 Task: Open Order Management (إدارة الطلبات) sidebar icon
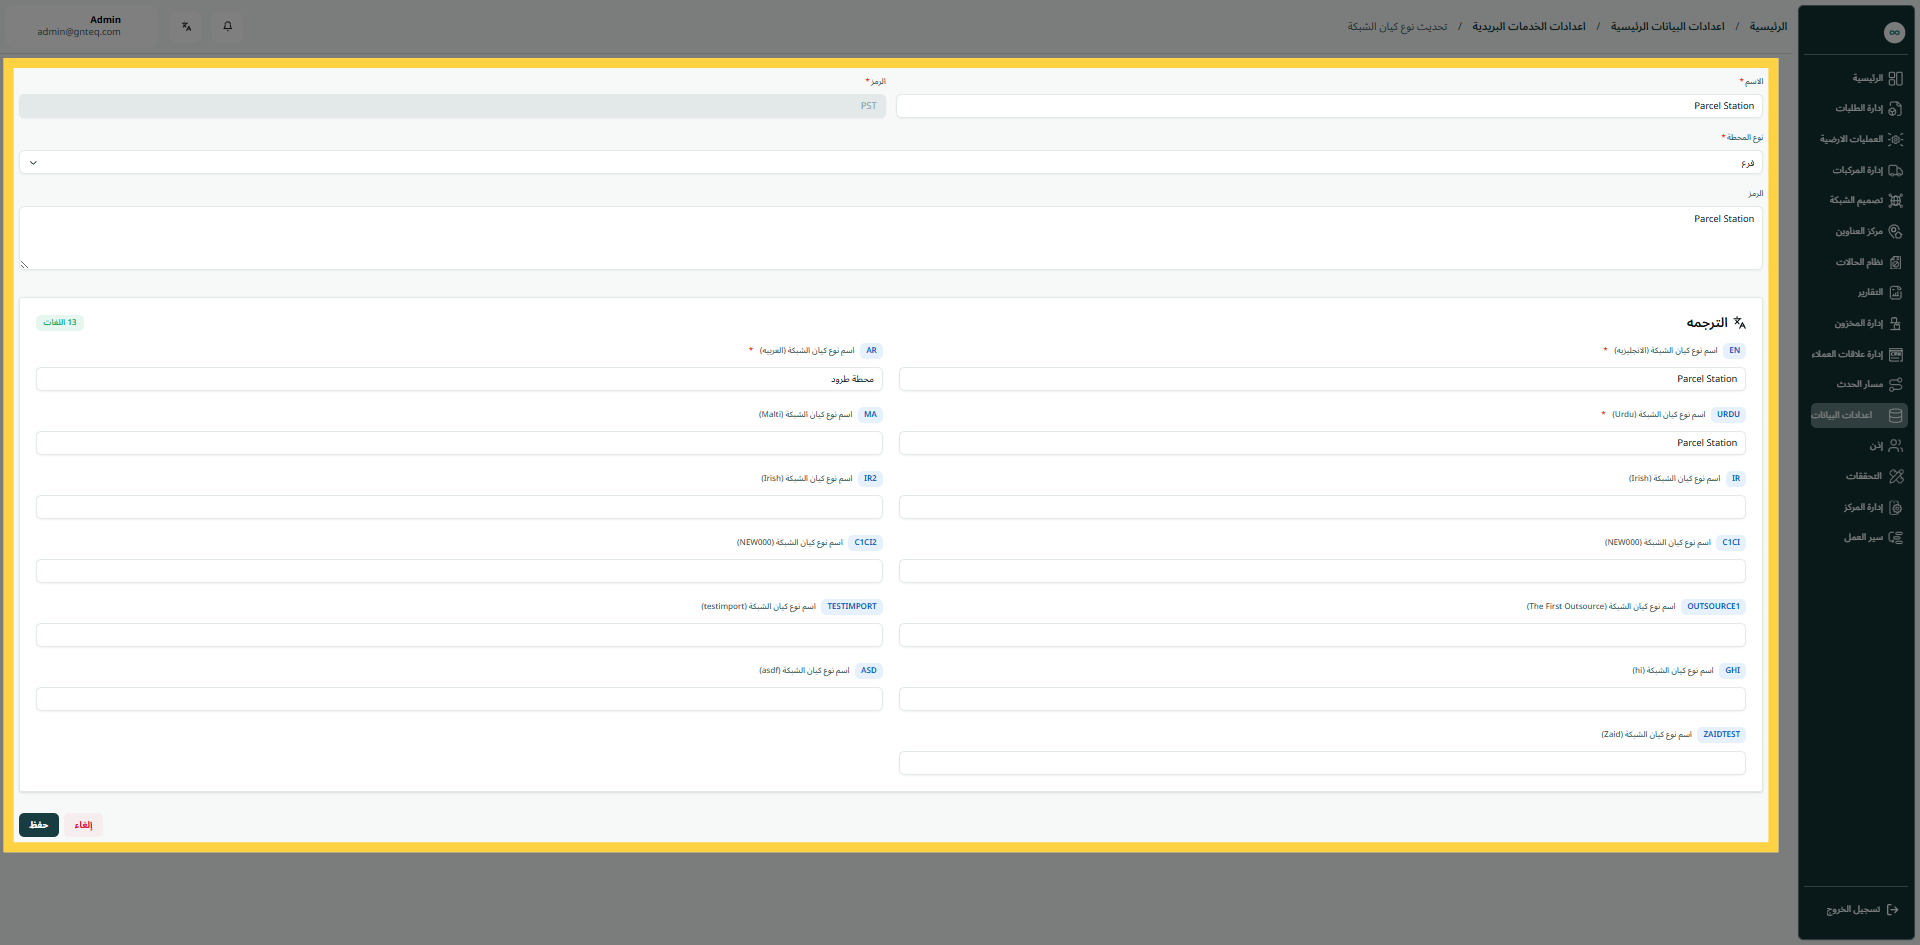pyautogui.click(x=1895, y=109)
